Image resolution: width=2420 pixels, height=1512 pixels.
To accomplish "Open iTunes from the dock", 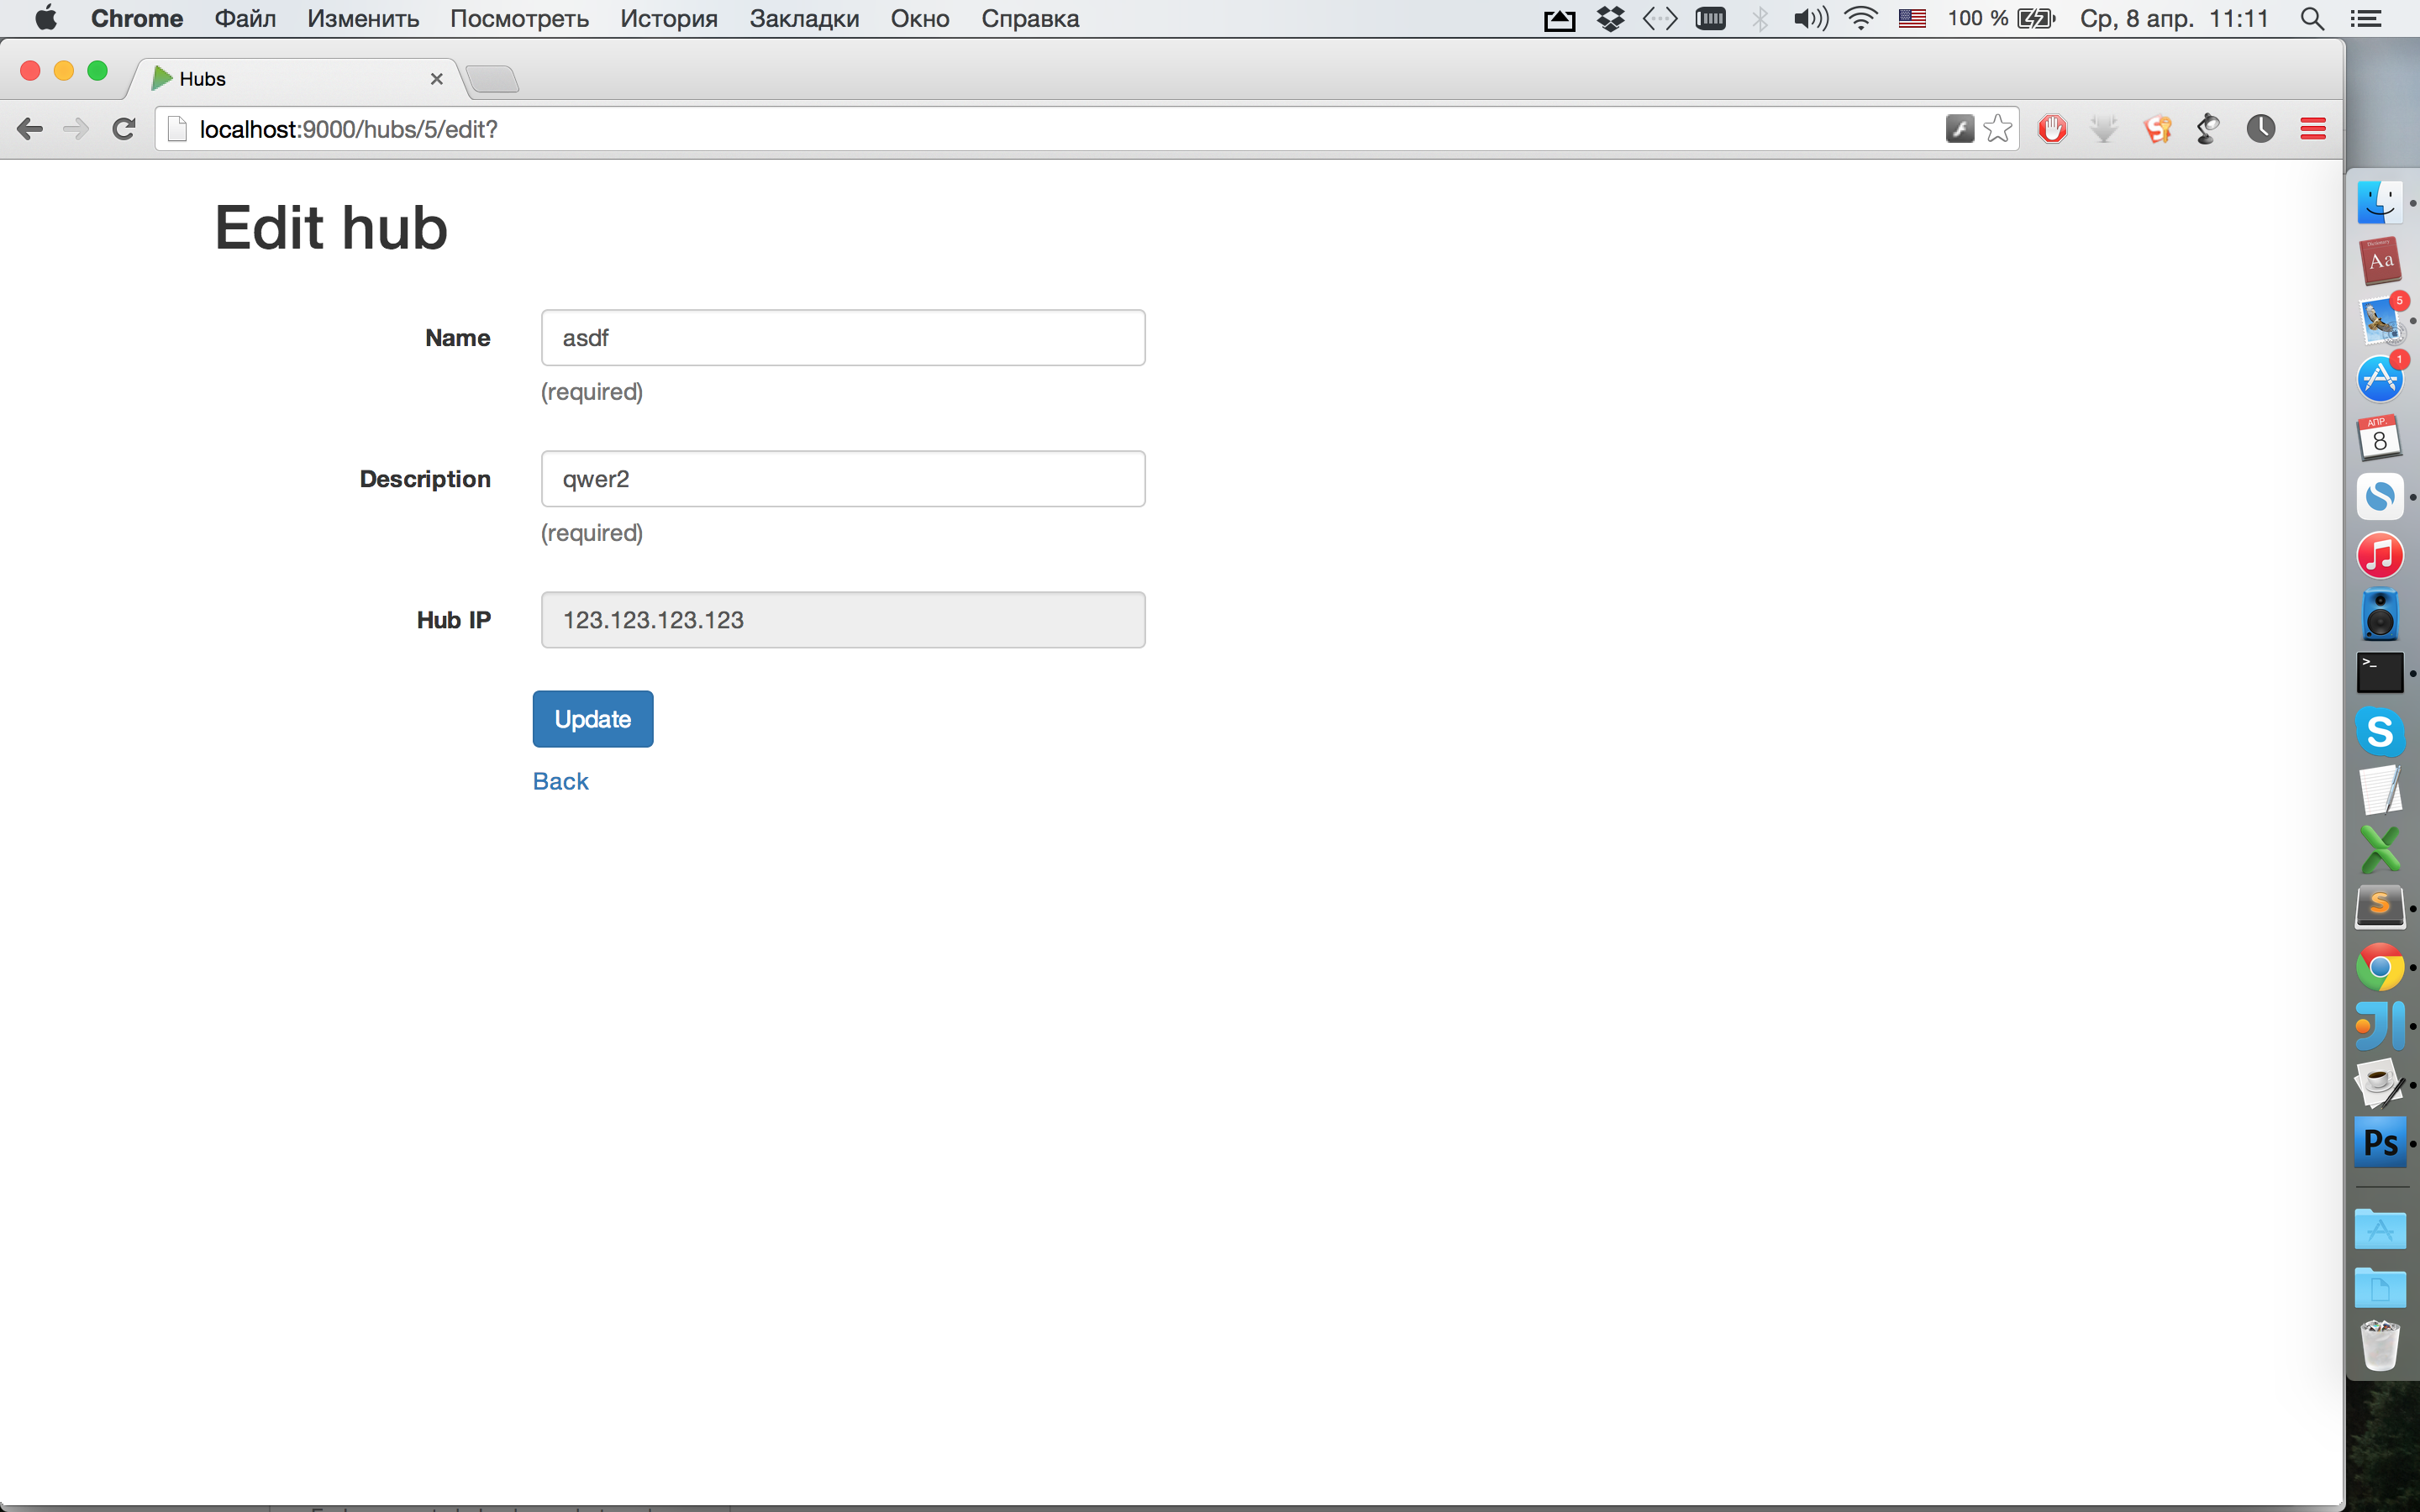I will [x=2380, y=556].
